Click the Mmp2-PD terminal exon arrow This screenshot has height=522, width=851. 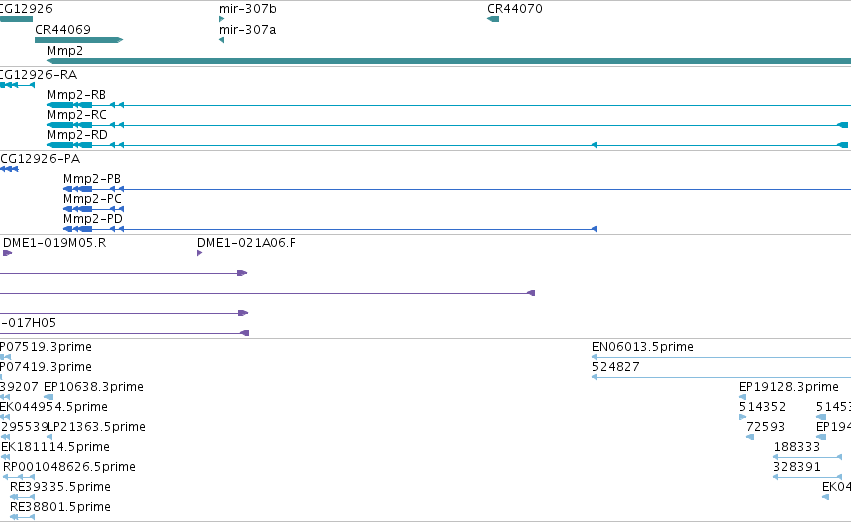(x=594, y=229)
